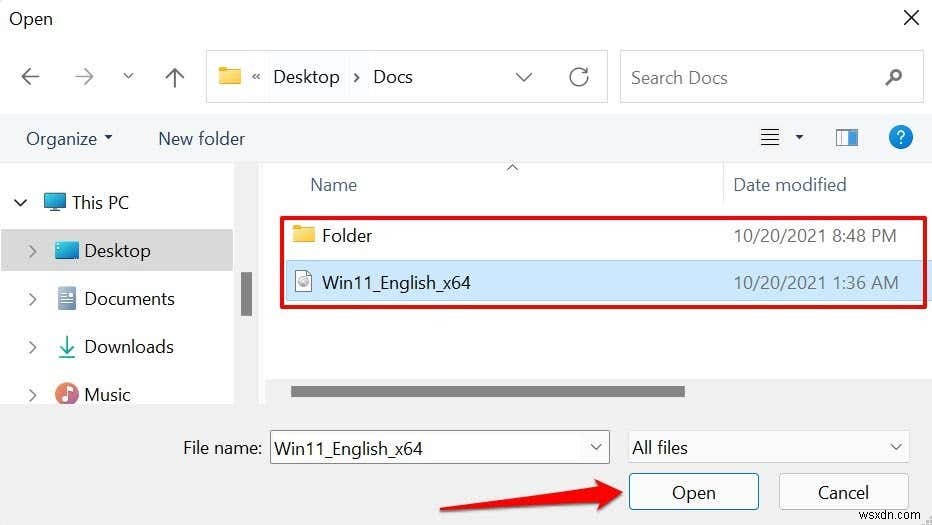Click the Documents page icon
Viewport: 932px width, 525px height.
click(67, 298)
